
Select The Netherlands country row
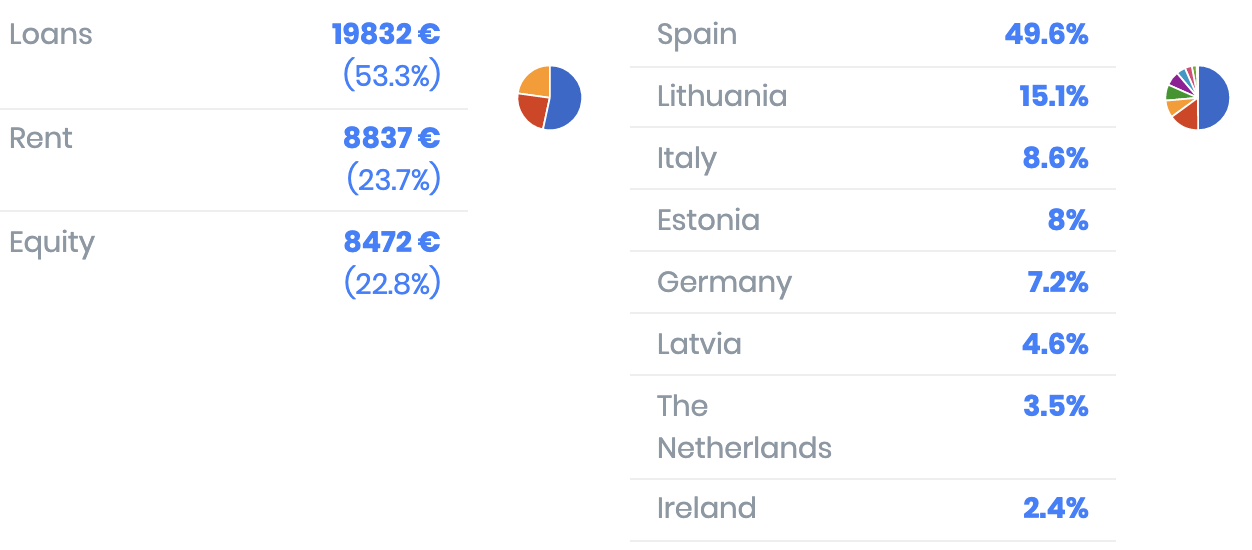click(872, 427)
